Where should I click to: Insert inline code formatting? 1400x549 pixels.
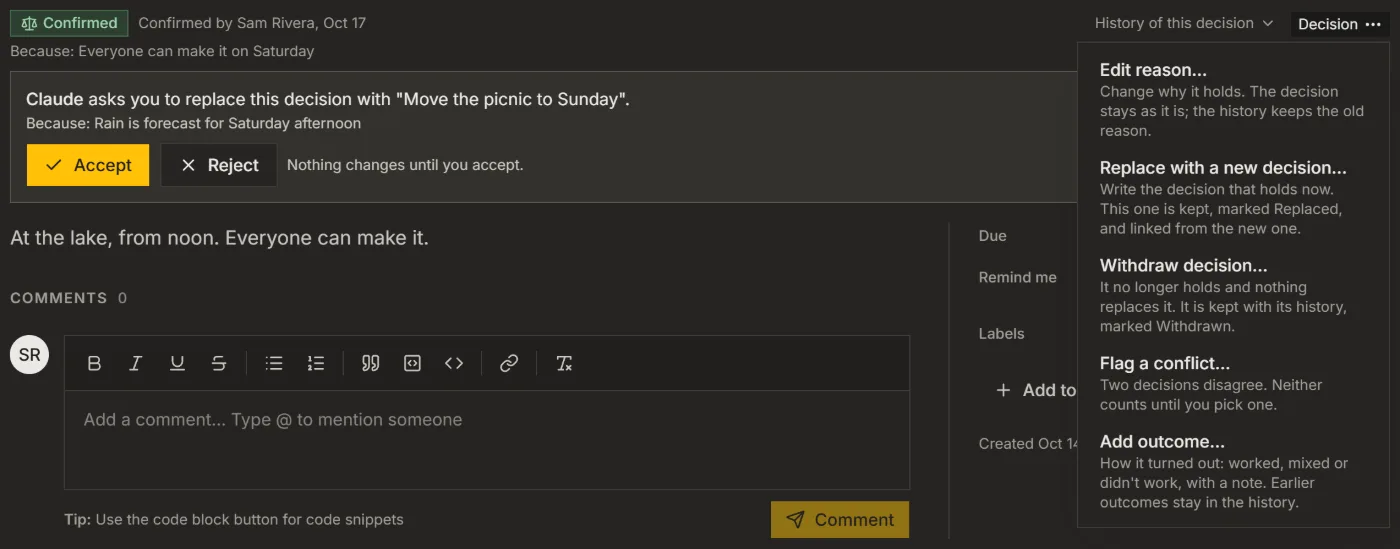click(454, 363)
